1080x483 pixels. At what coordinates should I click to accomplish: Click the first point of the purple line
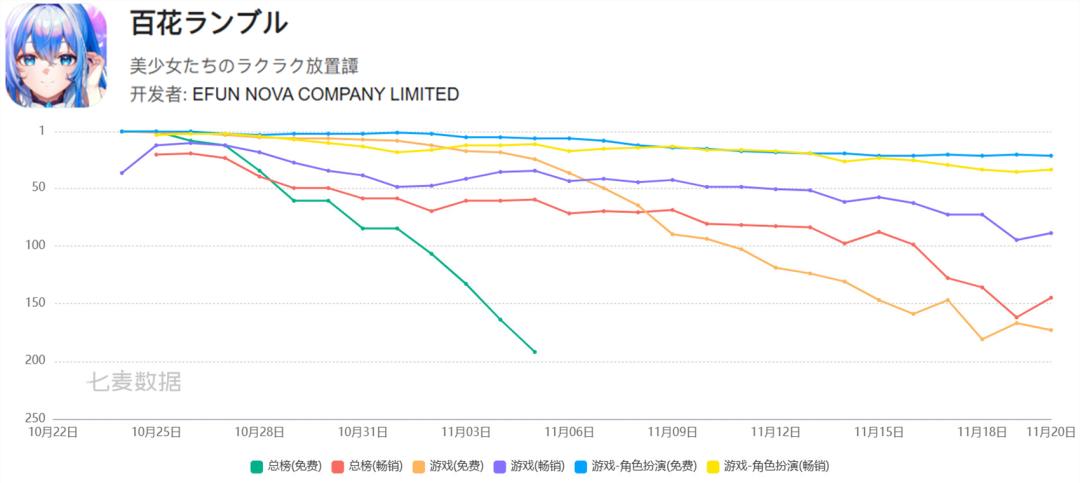(x=122, y=173)
